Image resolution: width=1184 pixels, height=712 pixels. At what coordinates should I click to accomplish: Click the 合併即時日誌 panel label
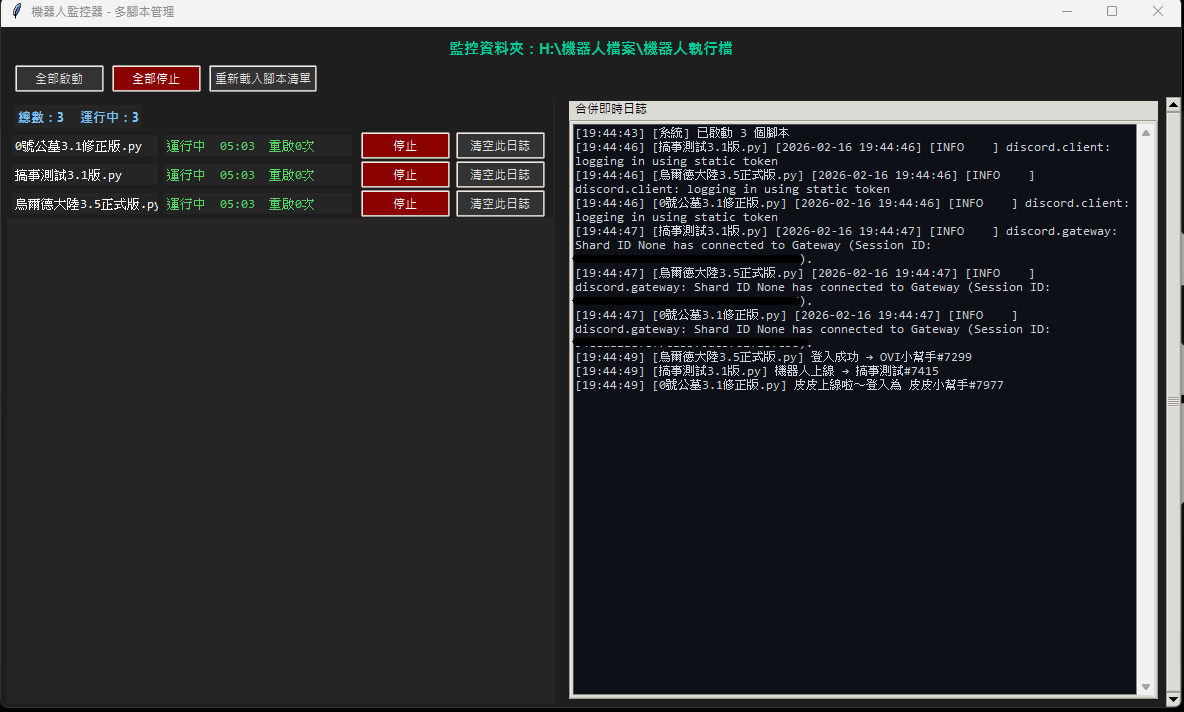611,109
